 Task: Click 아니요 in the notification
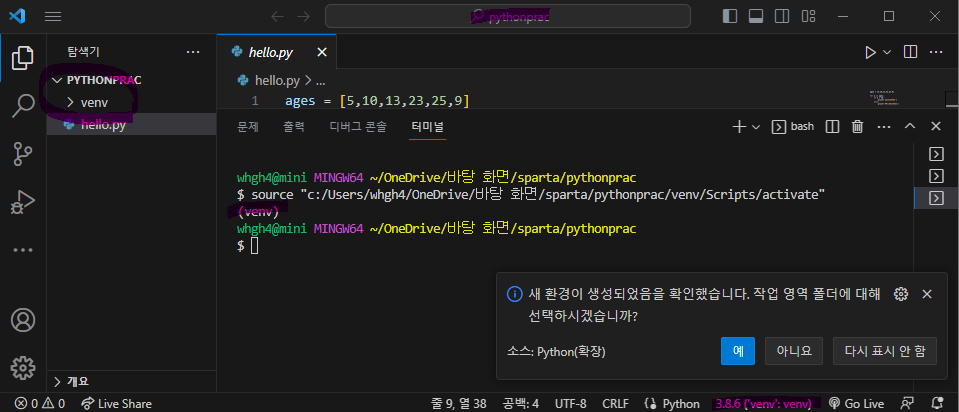click(x=794, y=351)
